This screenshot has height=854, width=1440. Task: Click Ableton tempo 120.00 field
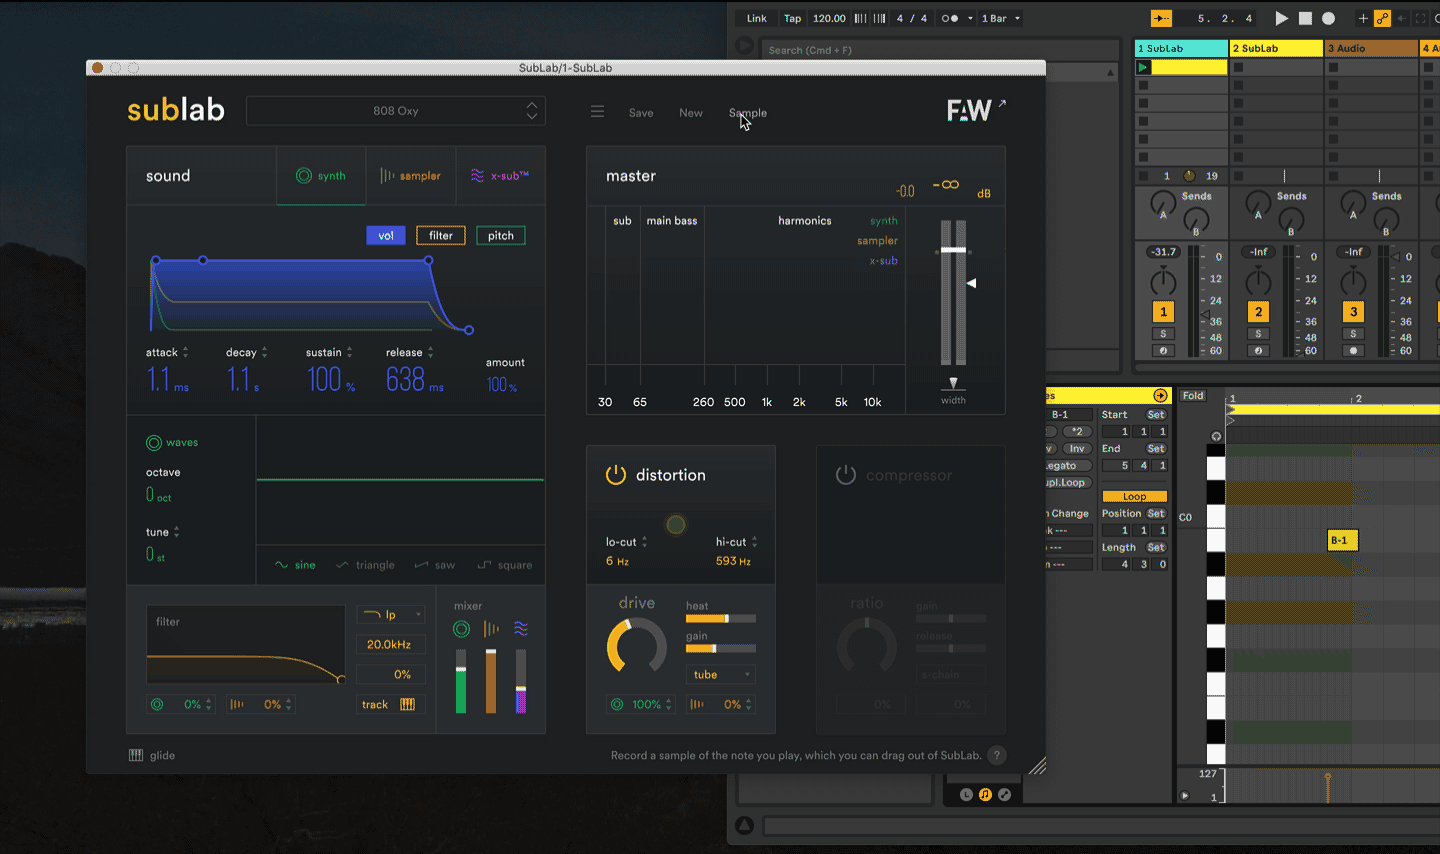coord(829,18)
